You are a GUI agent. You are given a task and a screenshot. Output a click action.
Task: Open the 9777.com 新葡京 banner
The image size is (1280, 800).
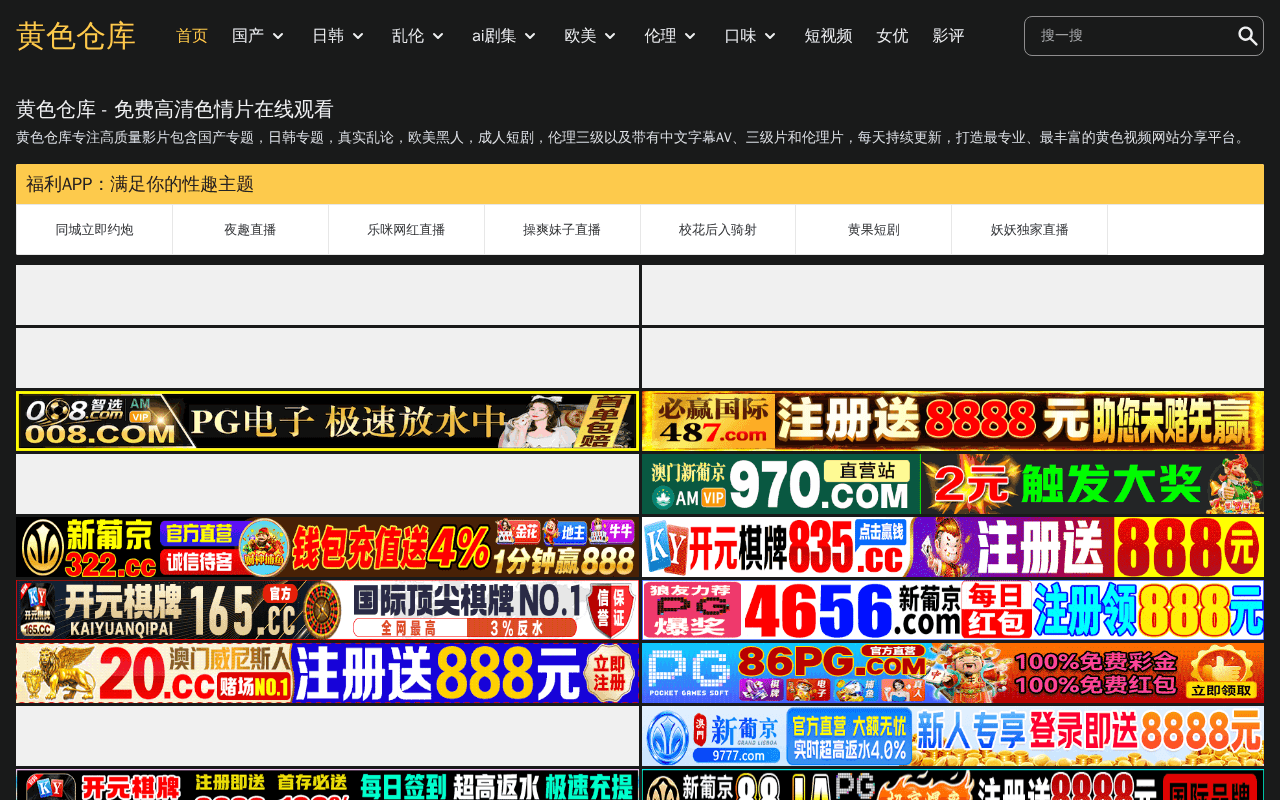pyautogui.click(x=953, y=736)
